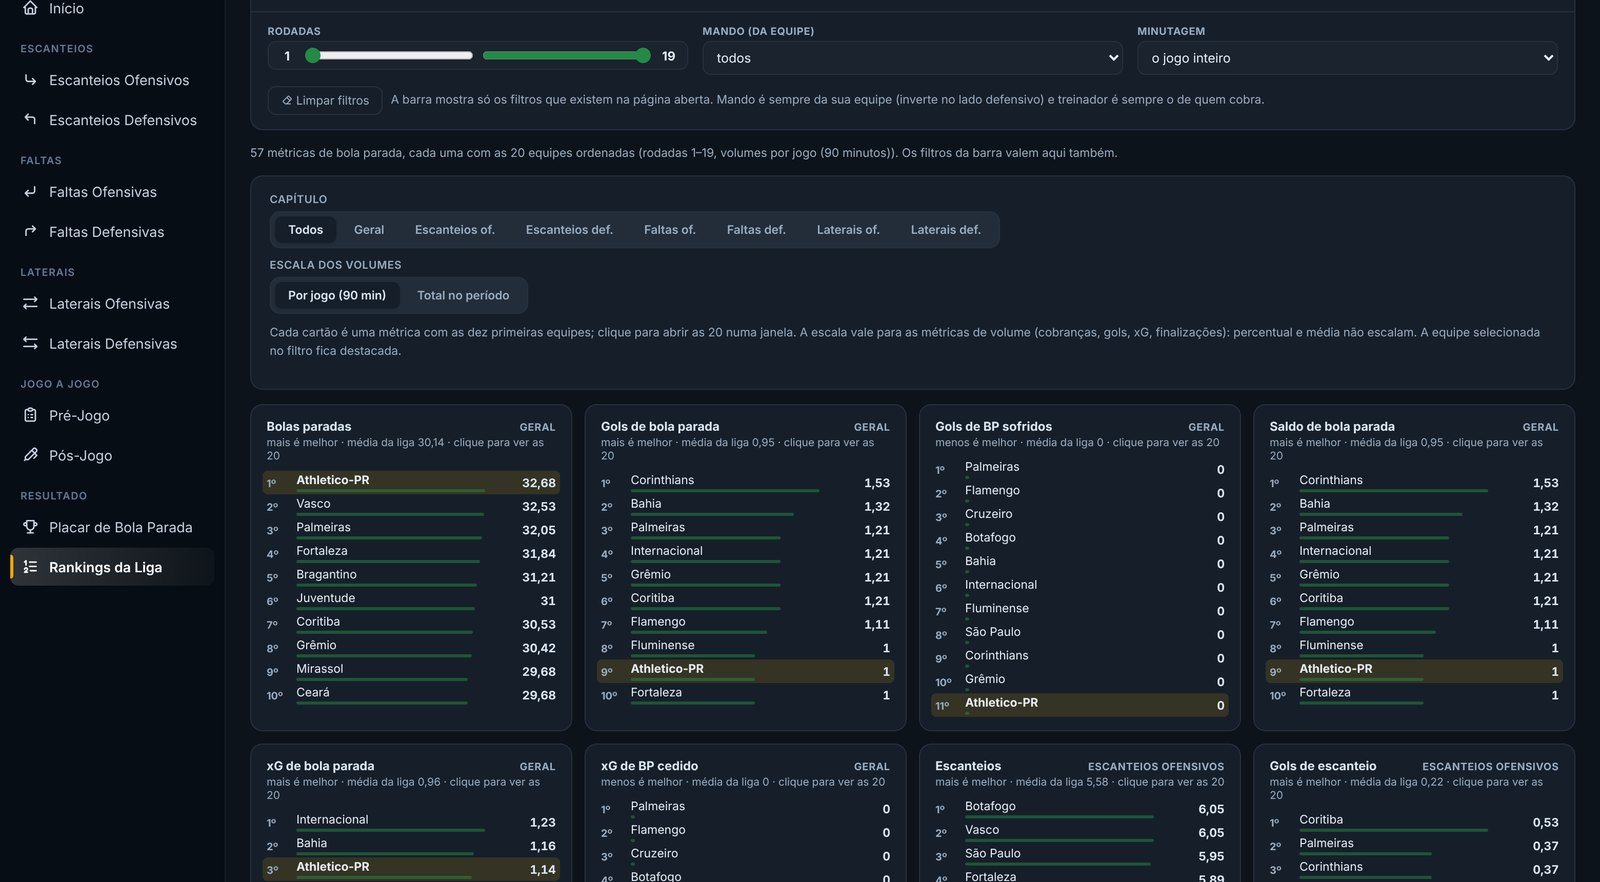Open the Mando (da equipe) dropdown

(x=913, y=58)
